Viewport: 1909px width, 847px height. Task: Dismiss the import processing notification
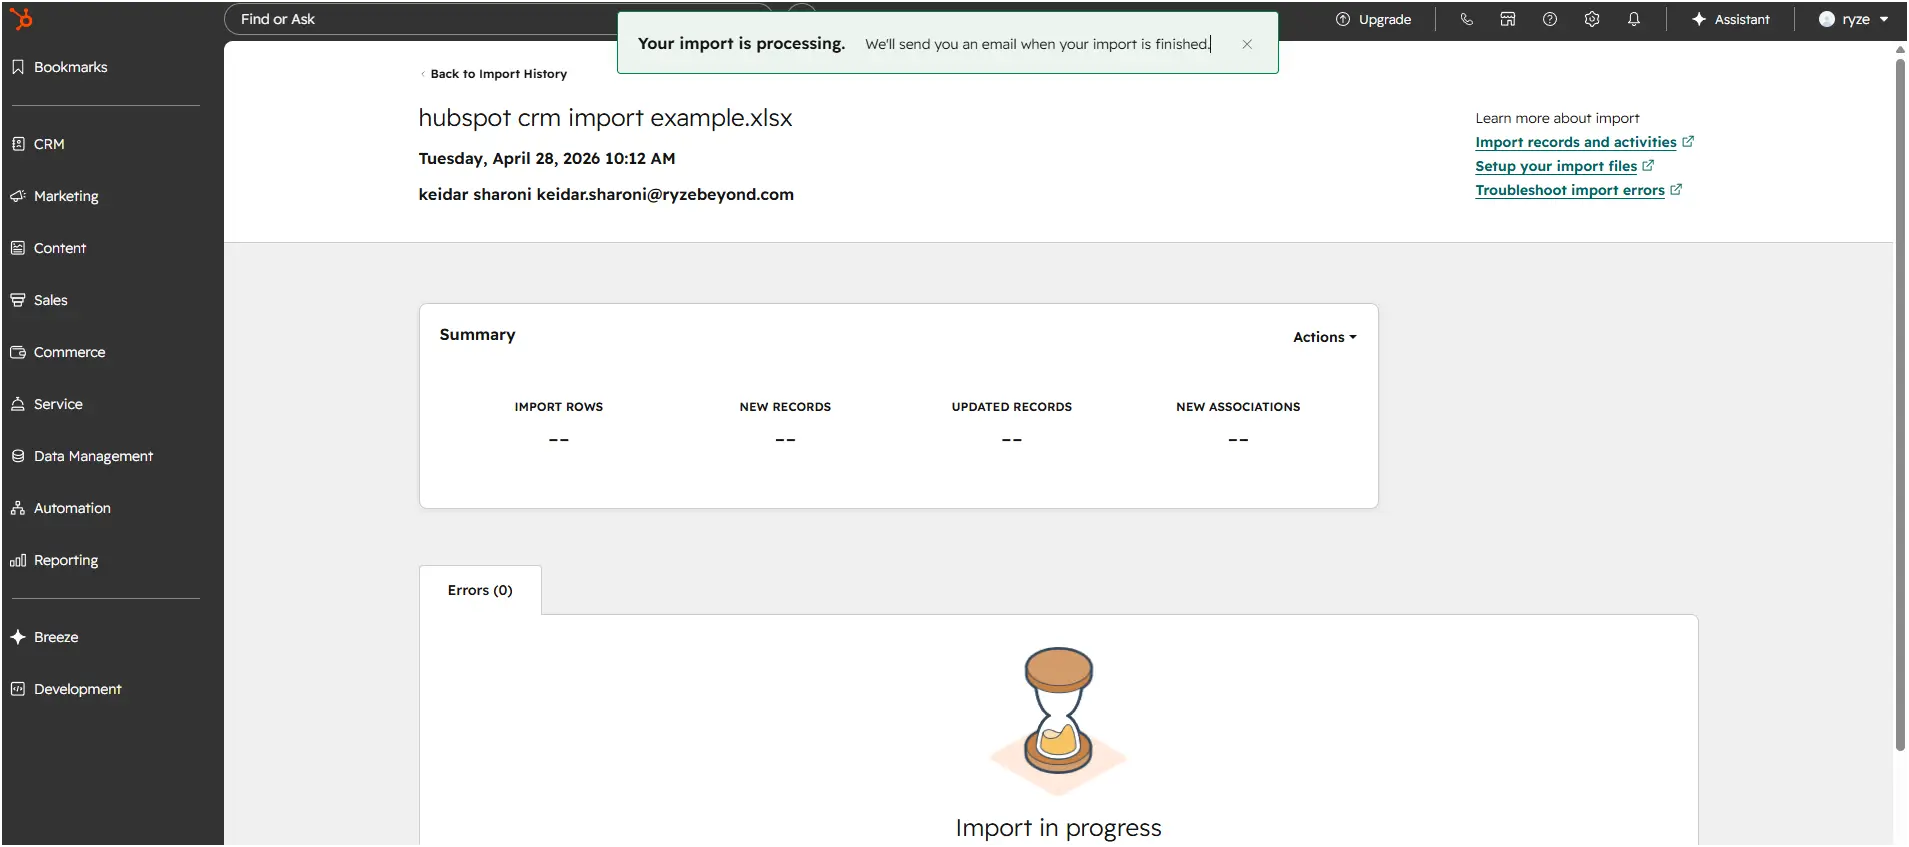click(x=1247, y=44)
